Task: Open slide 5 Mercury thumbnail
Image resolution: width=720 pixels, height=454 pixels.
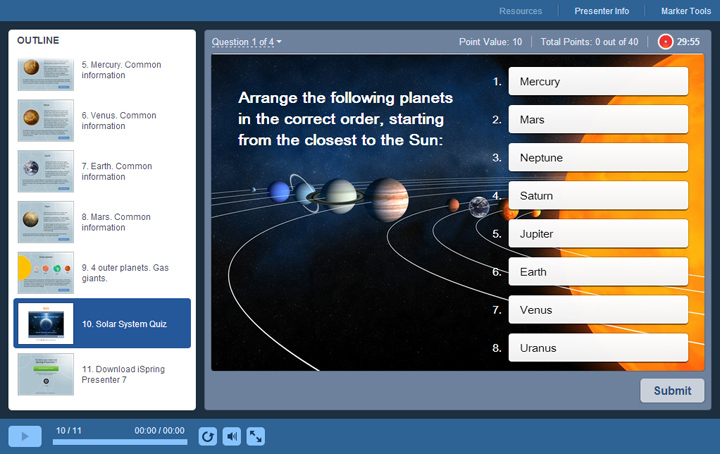Action: tap(45, 74)
